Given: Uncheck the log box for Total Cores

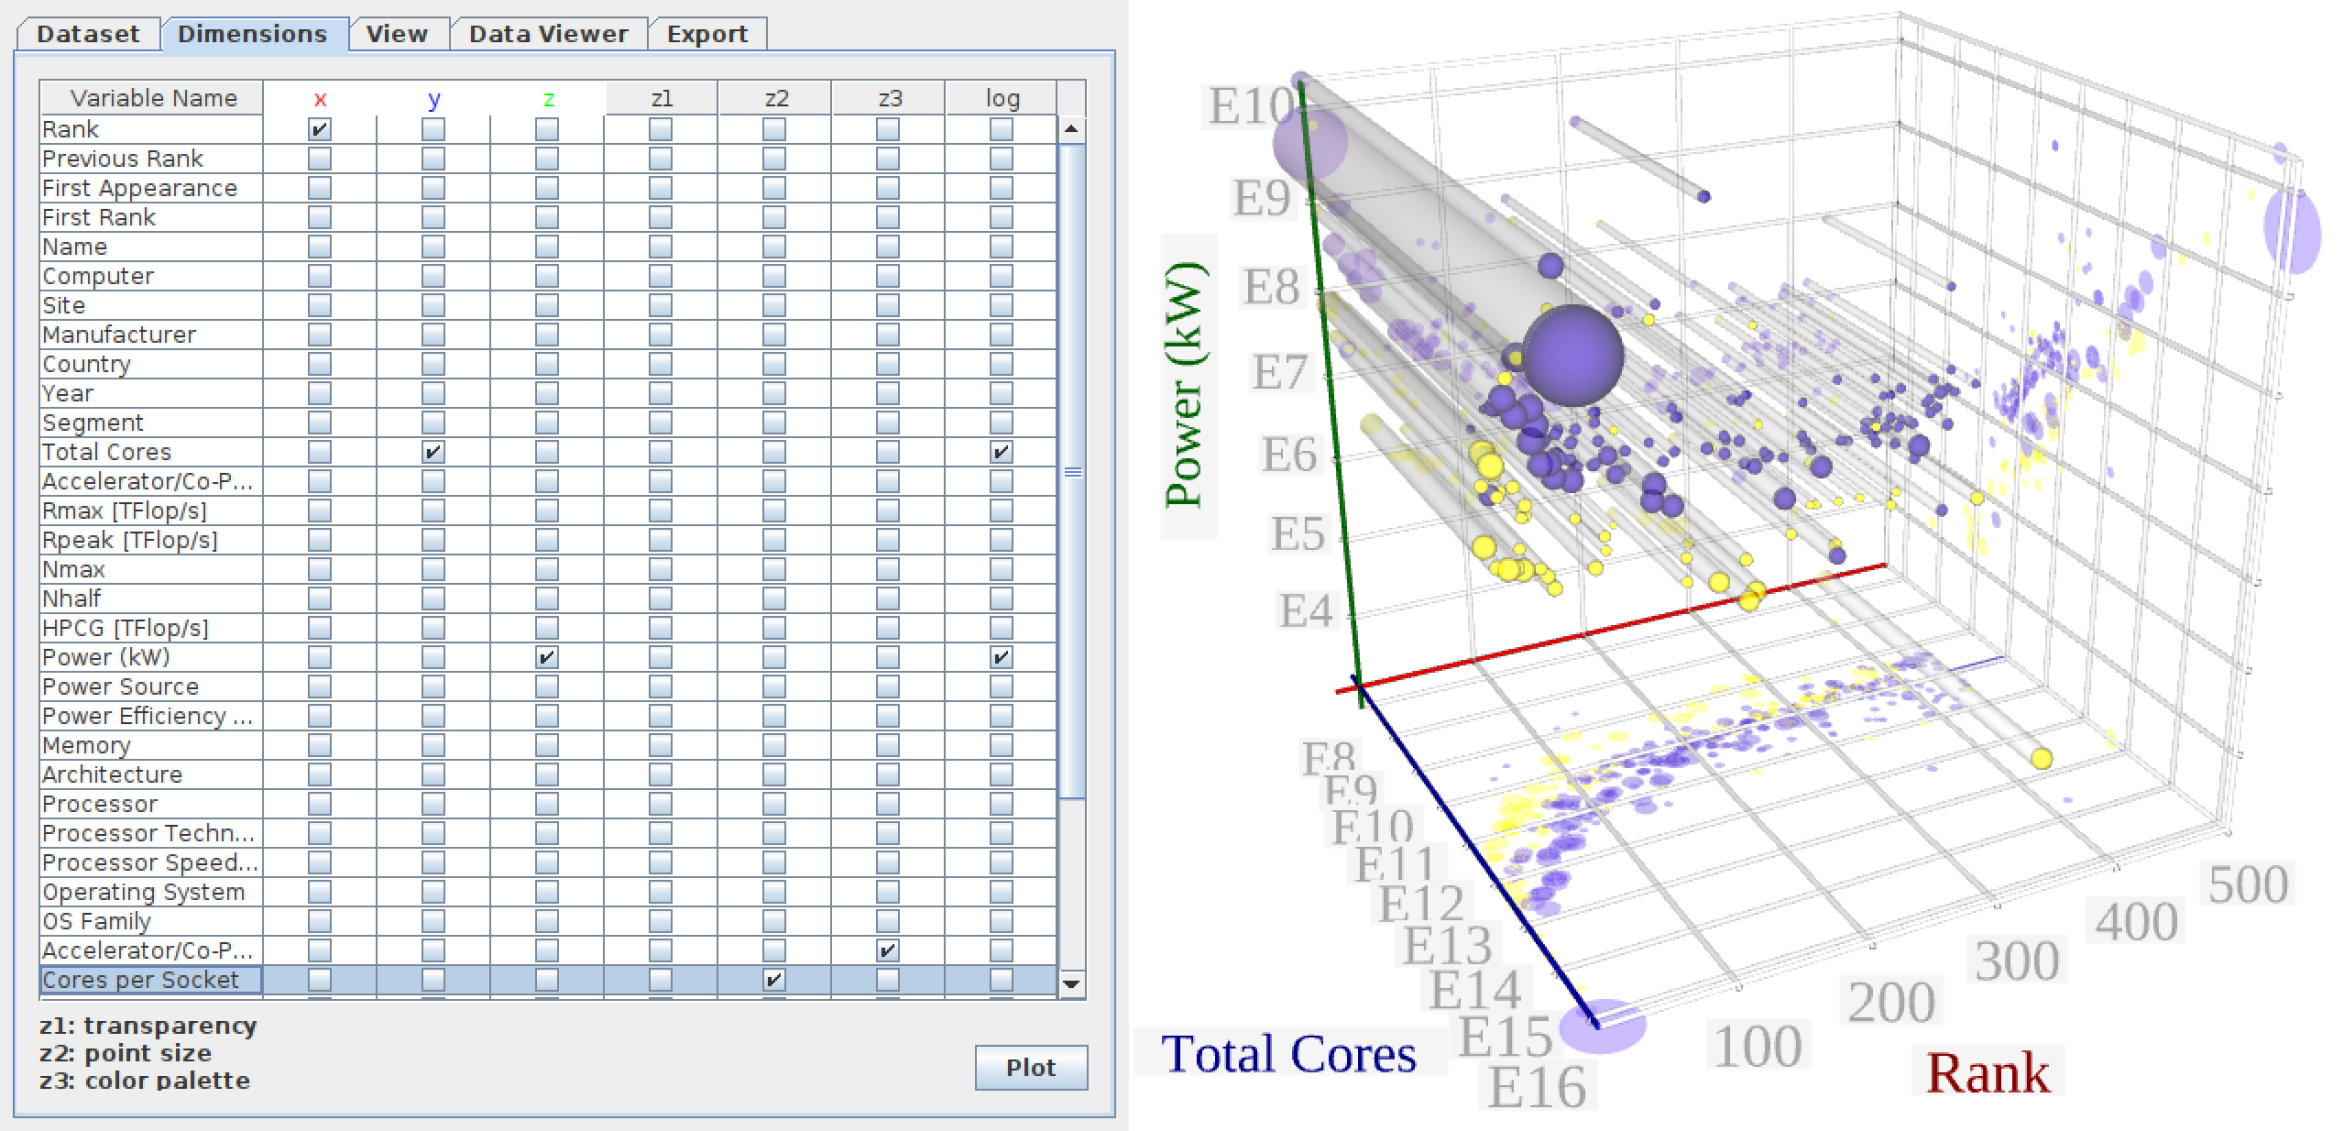Looking at the screenshot, I should [1001, 452].
